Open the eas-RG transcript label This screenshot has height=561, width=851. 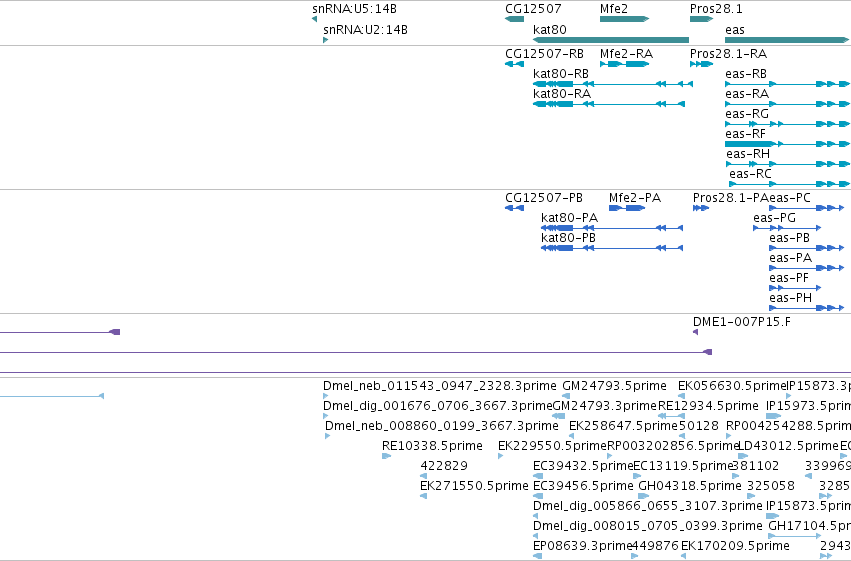(747, 114)
